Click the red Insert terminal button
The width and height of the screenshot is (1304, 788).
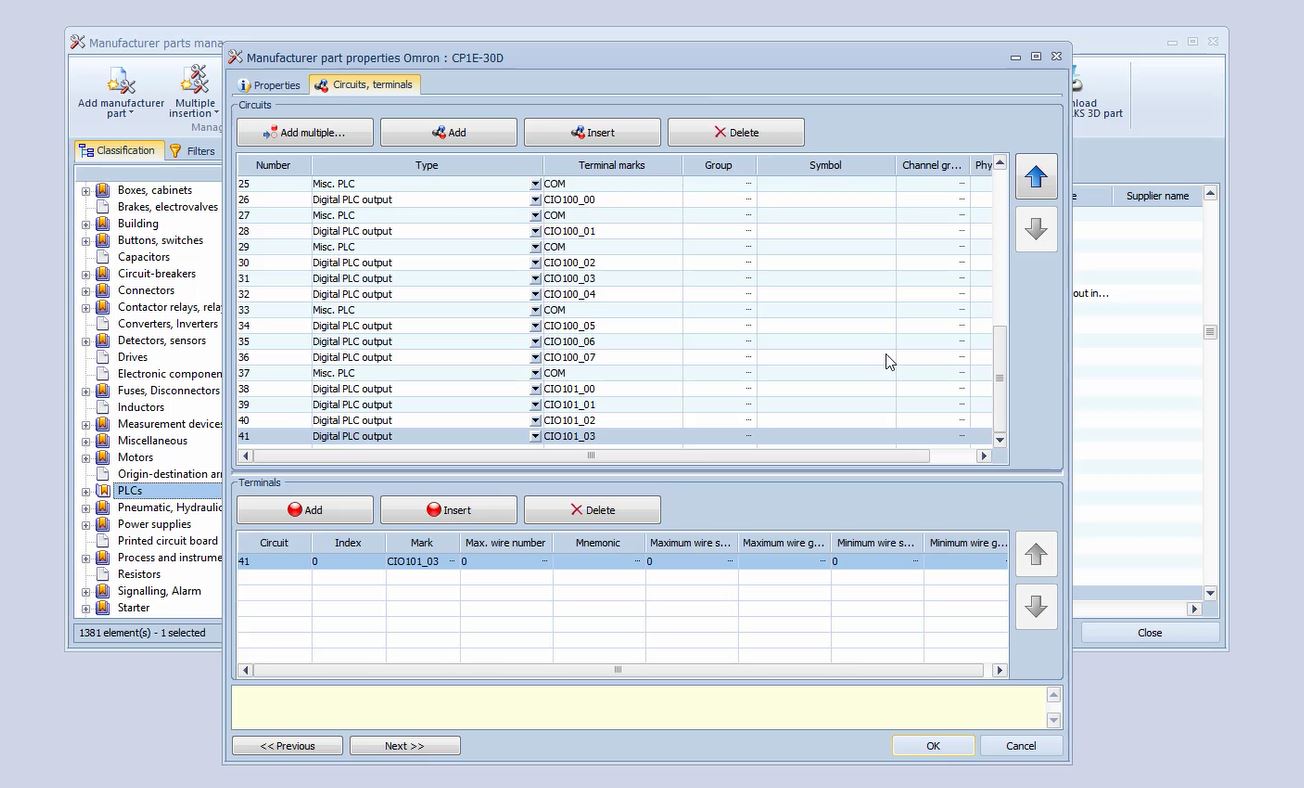448,510
